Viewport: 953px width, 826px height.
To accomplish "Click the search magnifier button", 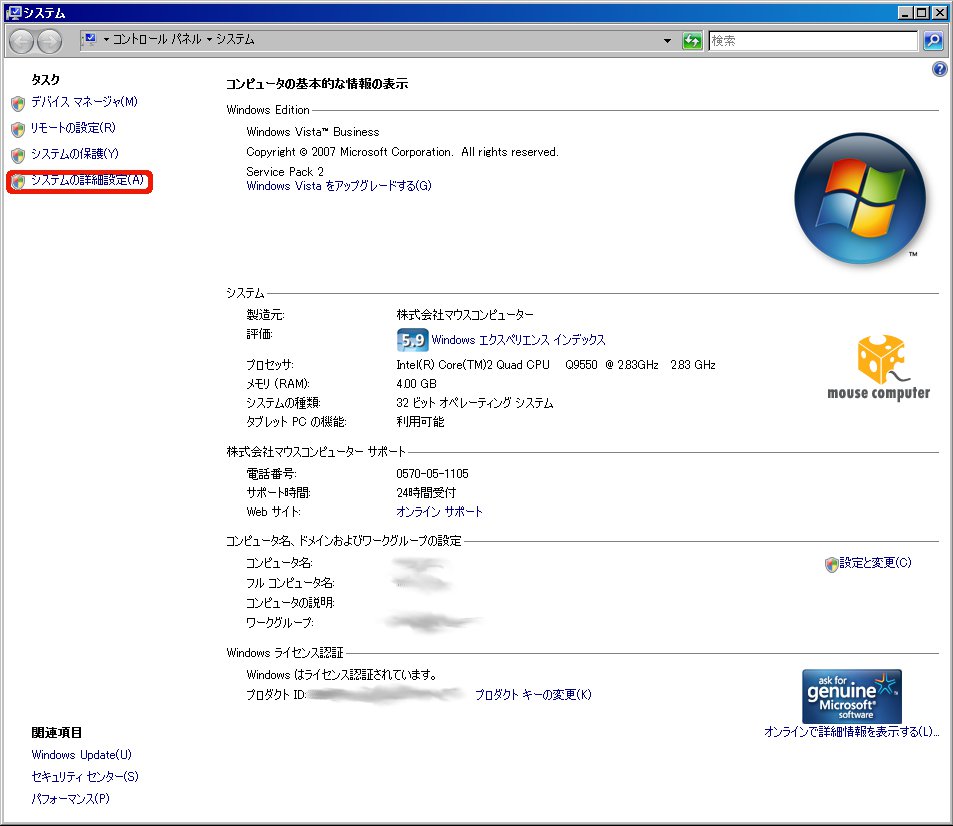I will pyautogui.click(x=933, y=41).
